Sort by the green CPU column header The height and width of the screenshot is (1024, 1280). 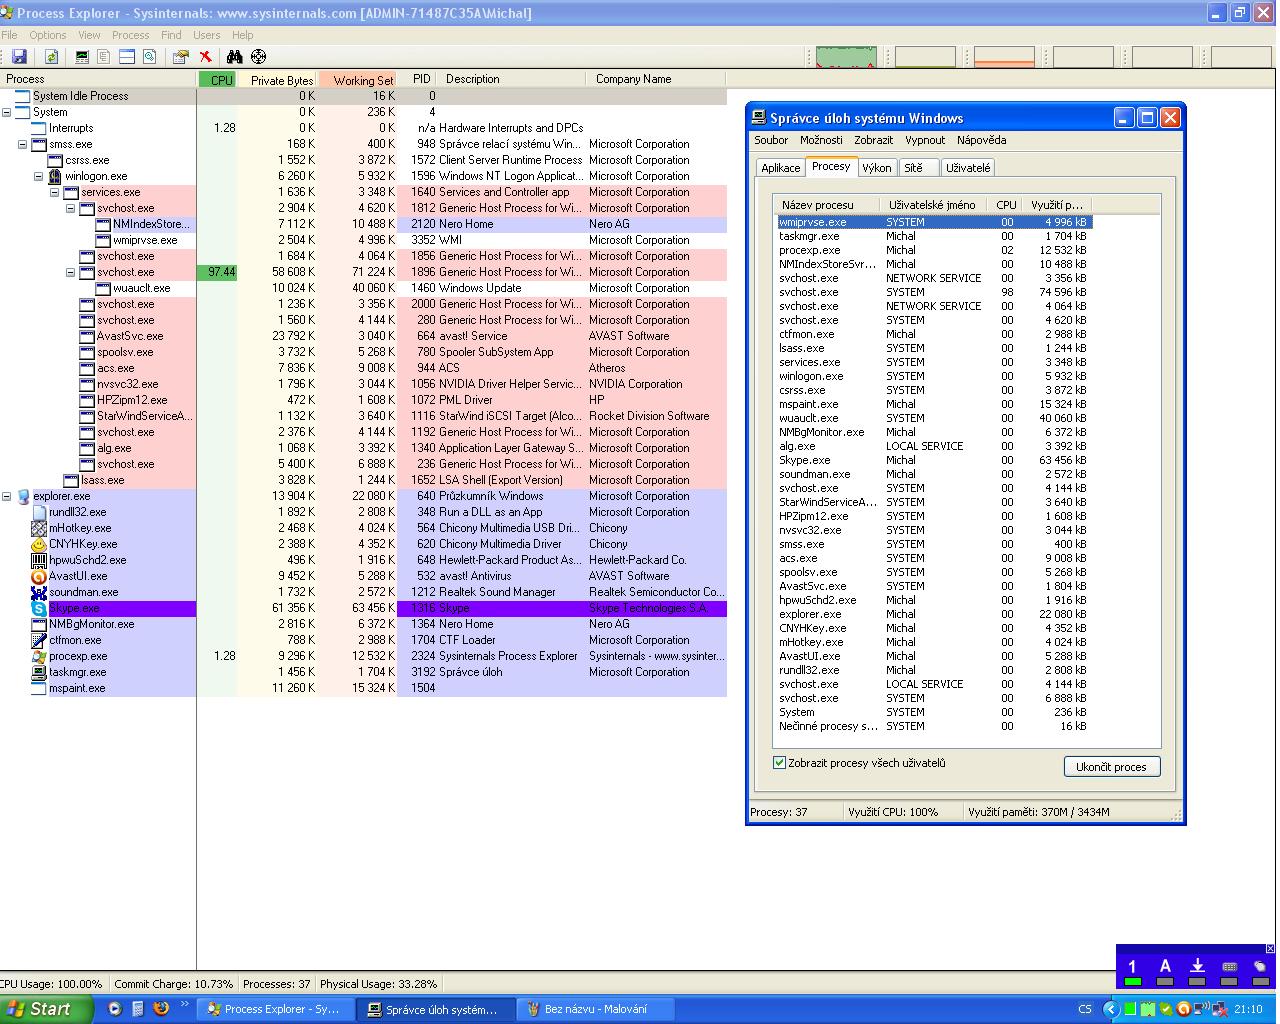(x=217, y=80)
